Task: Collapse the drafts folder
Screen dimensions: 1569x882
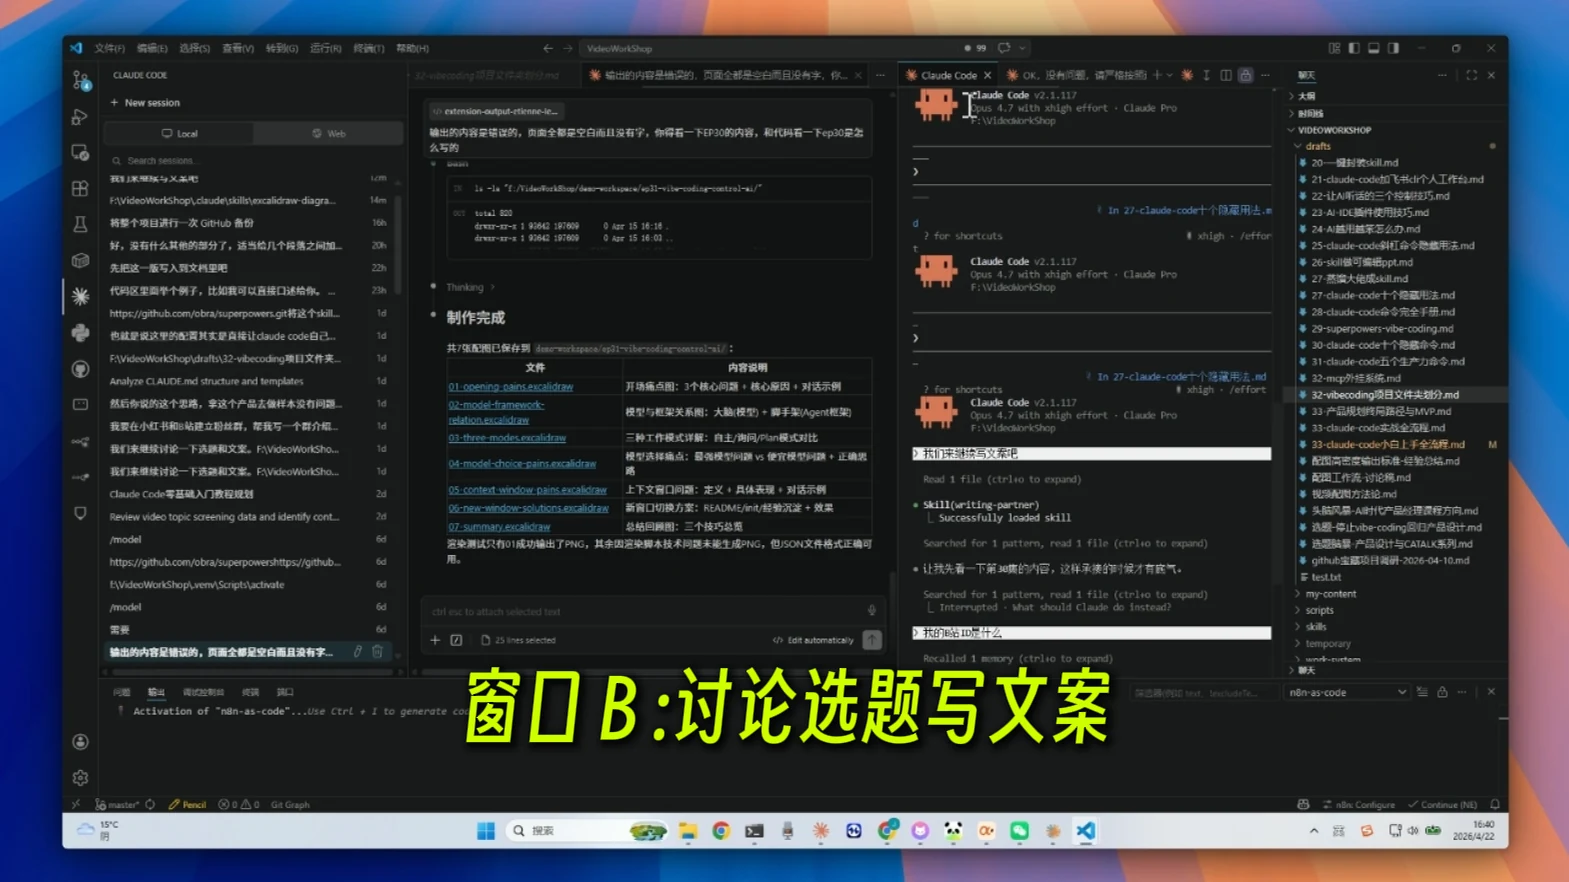Action: pyautogui.click(x=1317, y=146)
